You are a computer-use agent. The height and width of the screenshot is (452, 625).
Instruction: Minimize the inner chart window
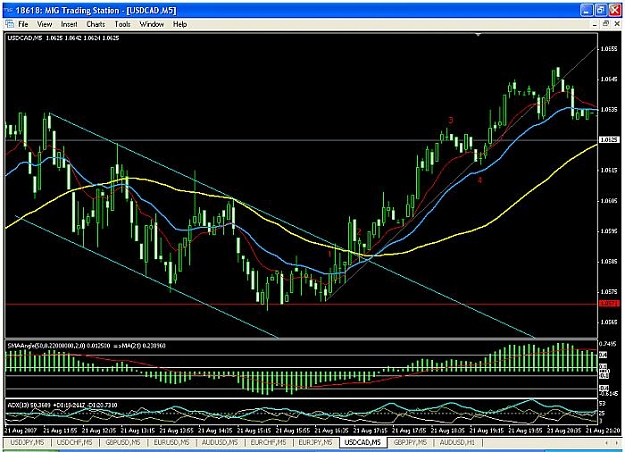pos(595,24)
